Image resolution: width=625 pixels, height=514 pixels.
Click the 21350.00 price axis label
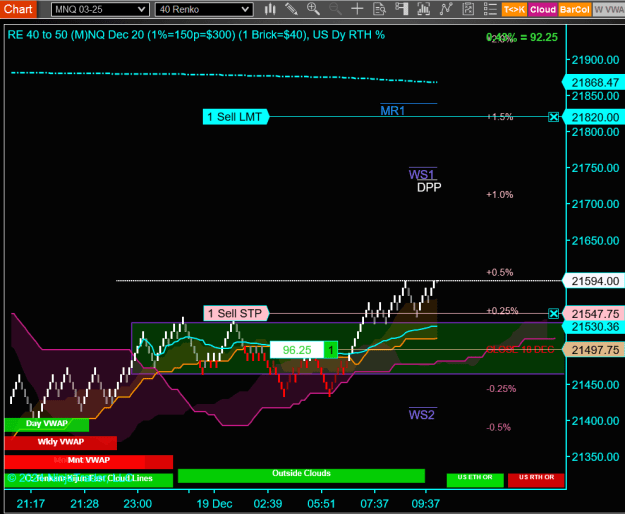pyautogui.click(x=595, y=457)
